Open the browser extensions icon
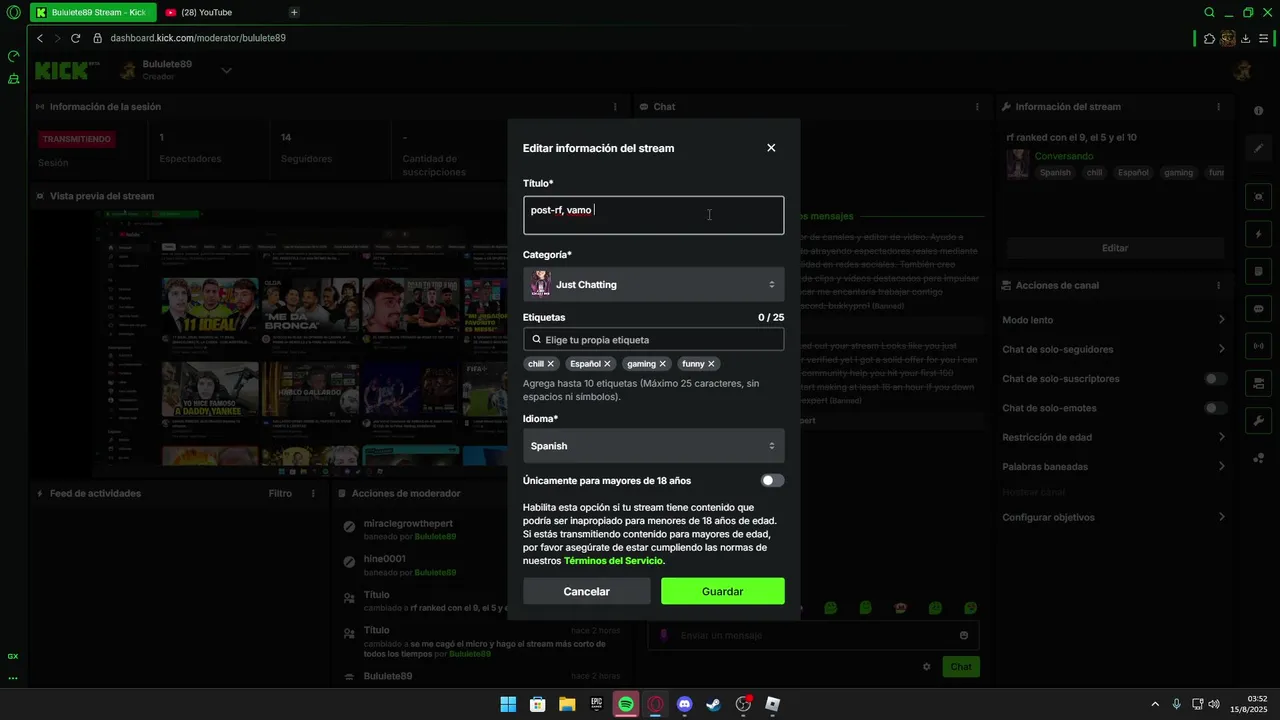 coord(1209,39)
